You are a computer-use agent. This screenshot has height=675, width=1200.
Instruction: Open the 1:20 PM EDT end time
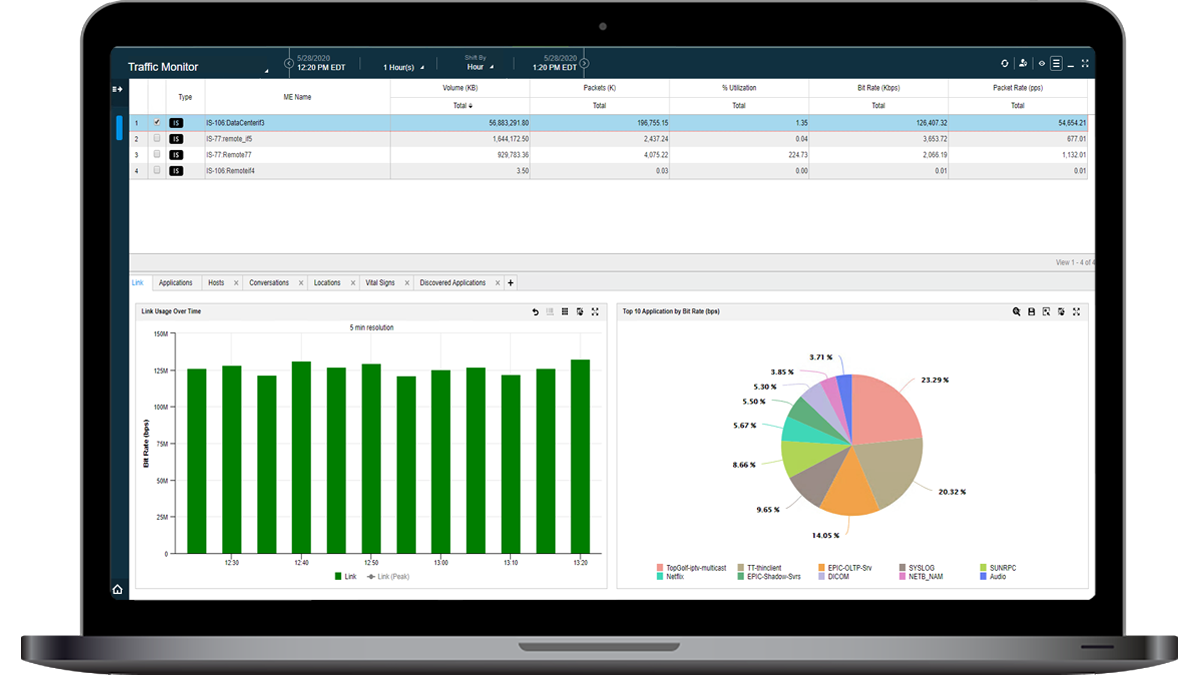[x=553, y=67]
